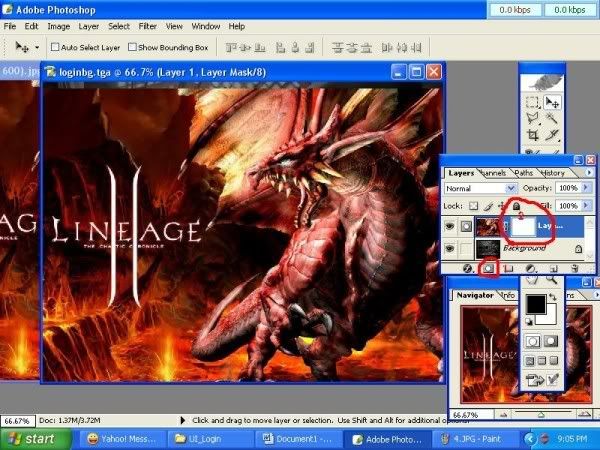Switch to the History tab
Viewport: 600px width, 450px height.
(x=553, y=173)
